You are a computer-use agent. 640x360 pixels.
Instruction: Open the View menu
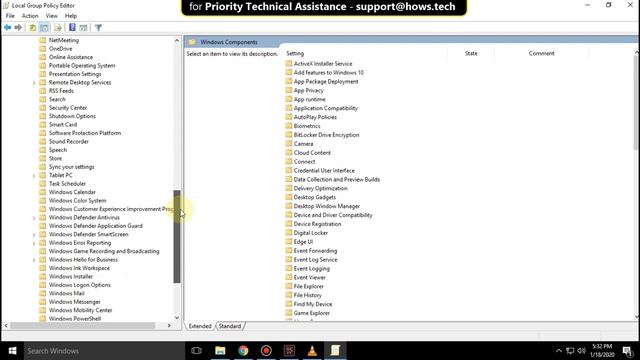(x=51, y=16)
